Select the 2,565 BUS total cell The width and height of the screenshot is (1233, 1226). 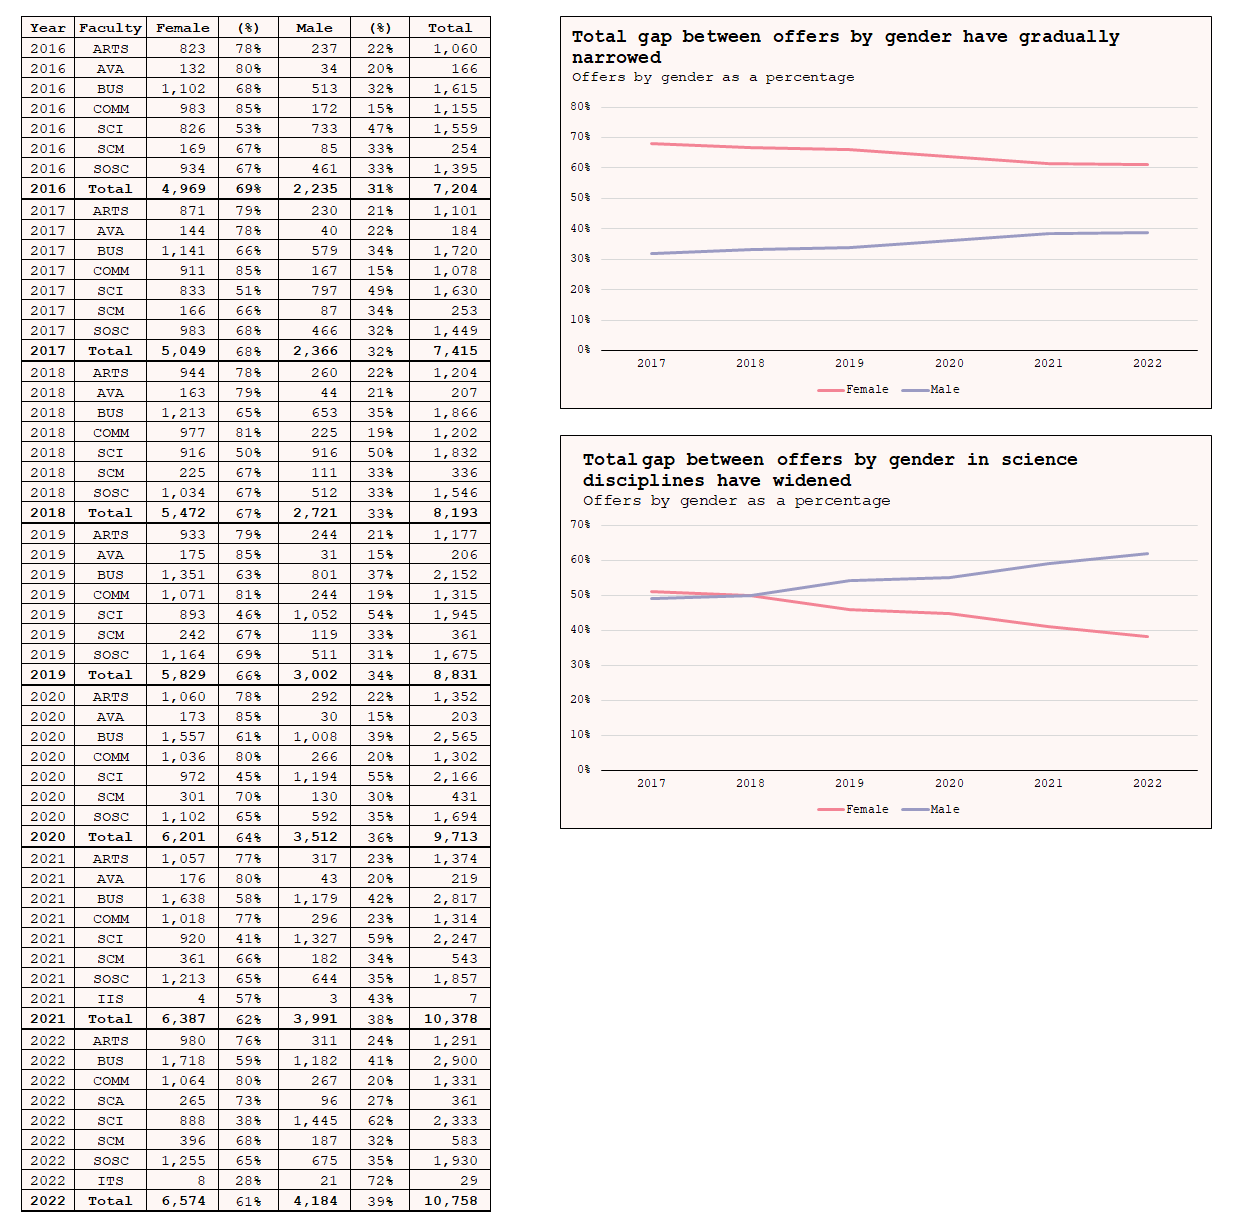[x=450, y=737]
